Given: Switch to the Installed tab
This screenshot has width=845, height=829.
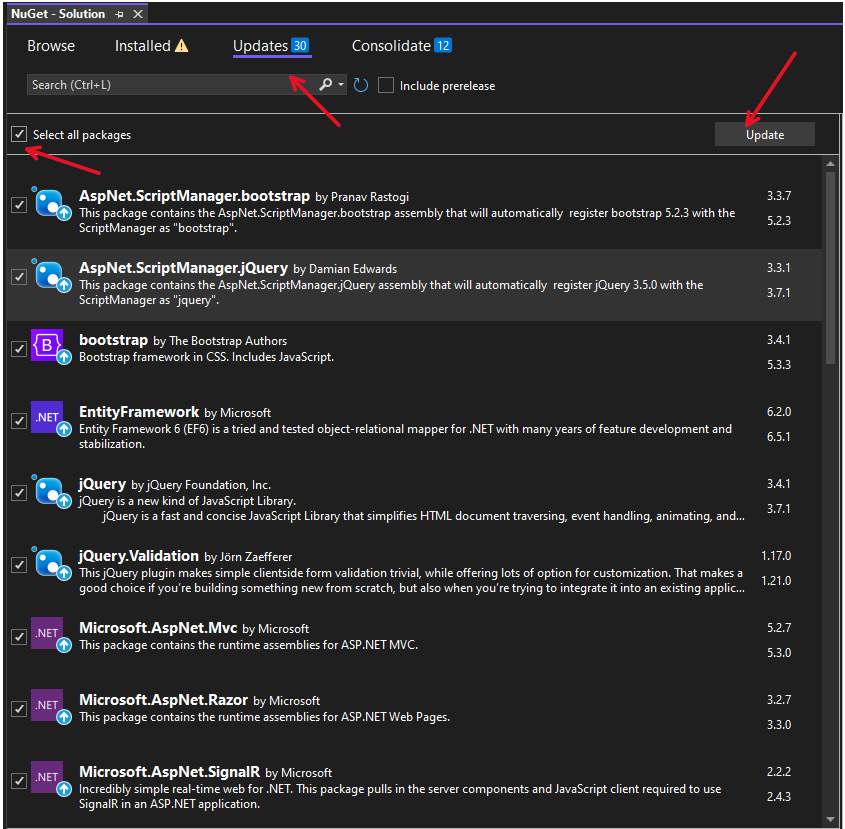Looking at the screenshot, I should [x=142, y=46].
